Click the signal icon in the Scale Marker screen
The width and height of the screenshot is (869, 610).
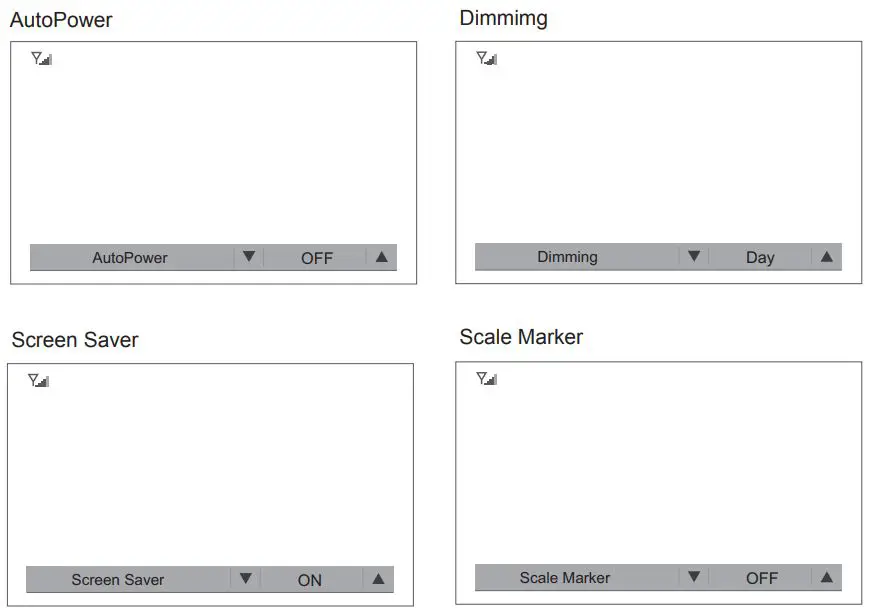pos(487,379)
